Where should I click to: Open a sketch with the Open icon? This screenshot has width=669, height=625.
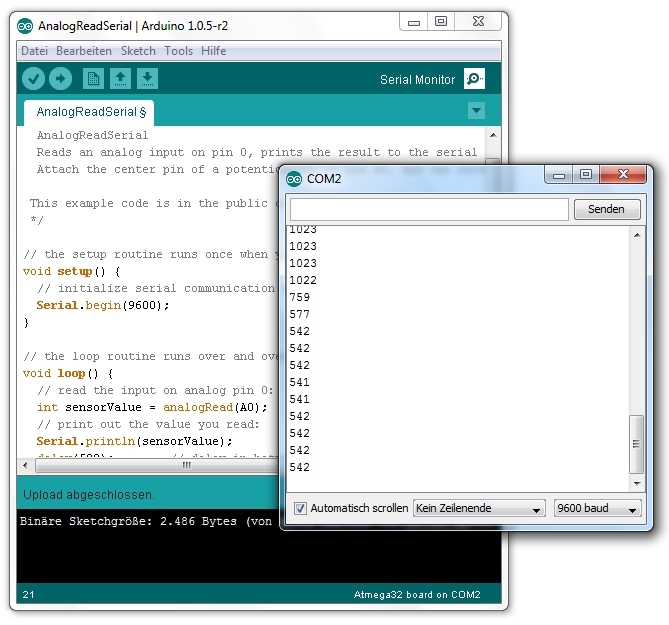pos(120,79)
